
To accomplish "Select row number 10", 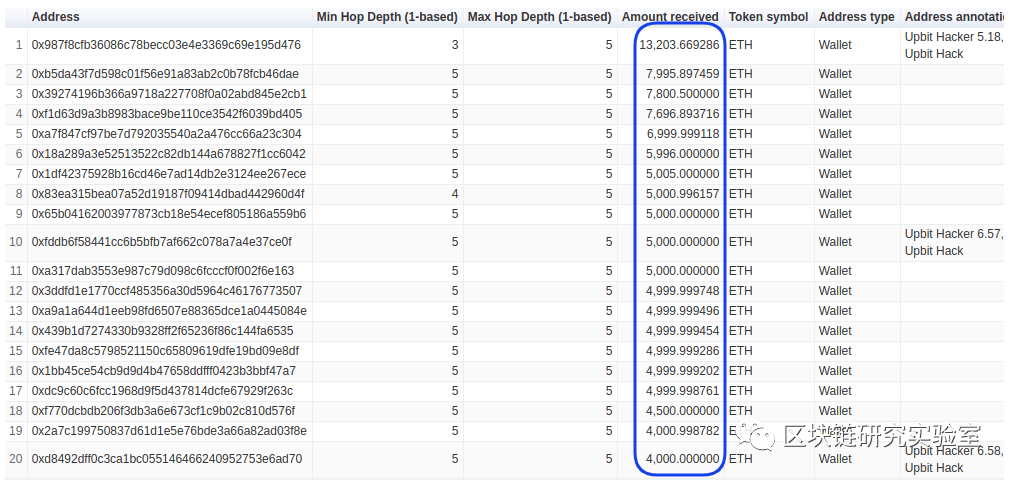I will coord(16,242).
